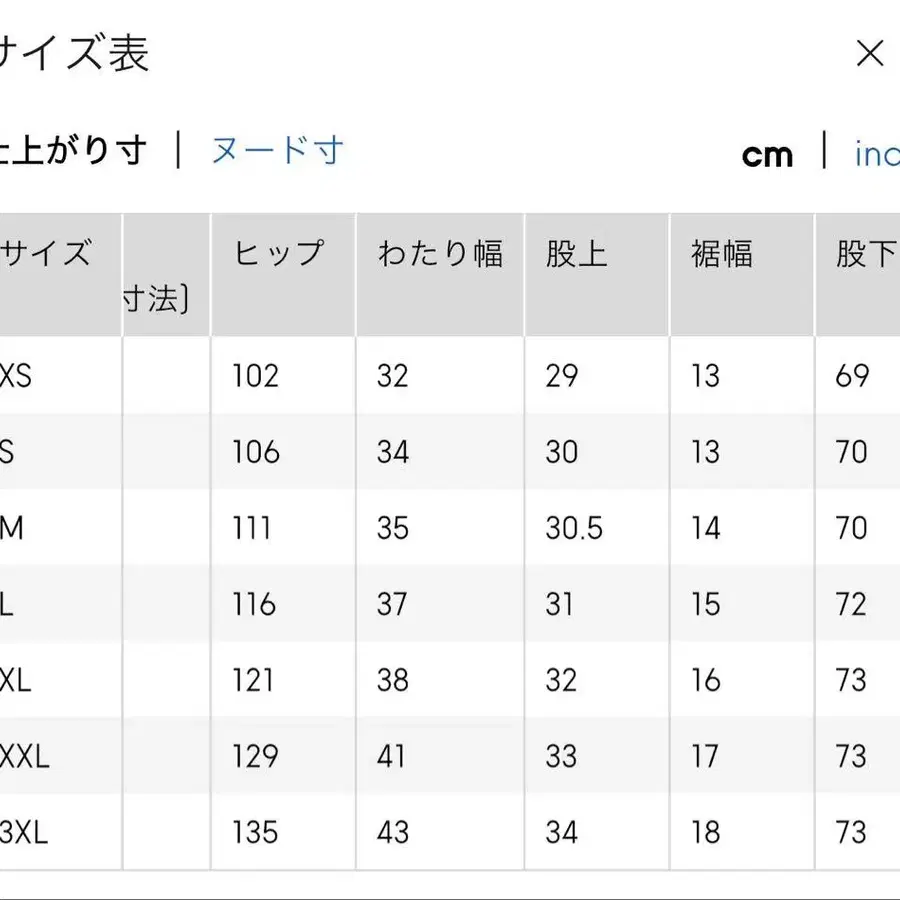Click the 股下 value 69 for XS
Viewport: 900px width, 900px height.
(854, 376)
